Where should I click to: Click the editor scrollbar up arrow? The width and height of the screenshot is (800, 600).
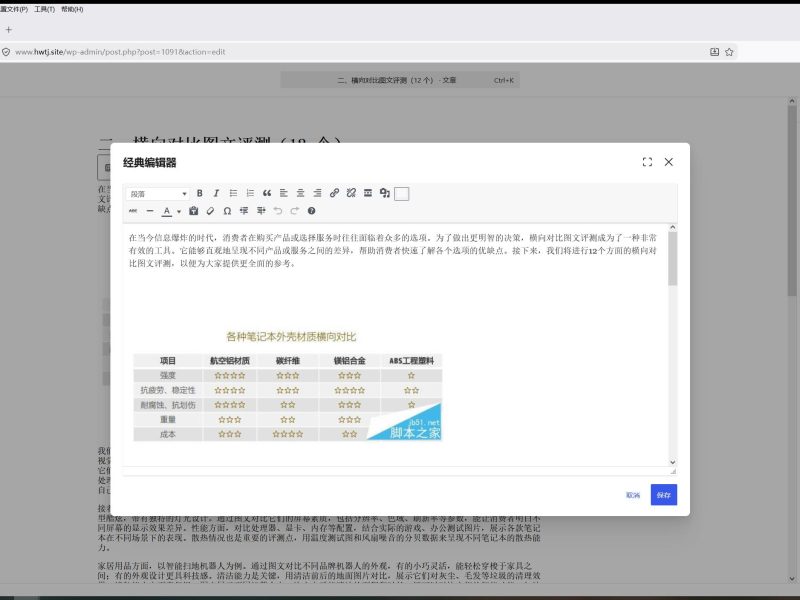[x=672, y=227]
